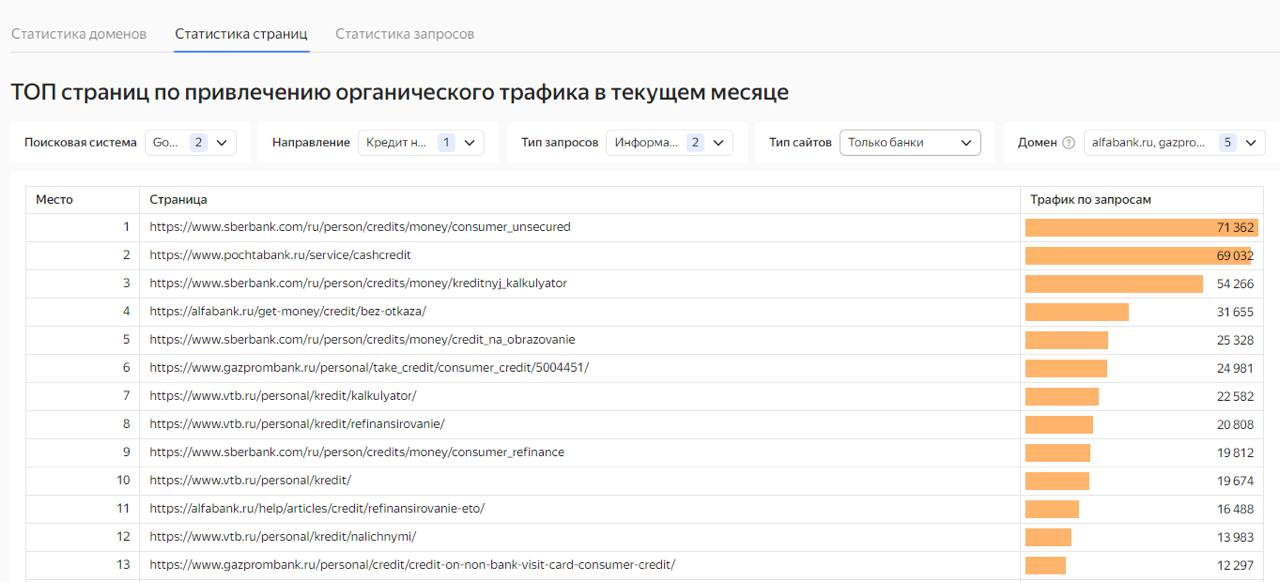The image size is (1280, 582).
Task: Click the traffic value 20 808
Action: pyautogui.click(x=1235, y=424)
